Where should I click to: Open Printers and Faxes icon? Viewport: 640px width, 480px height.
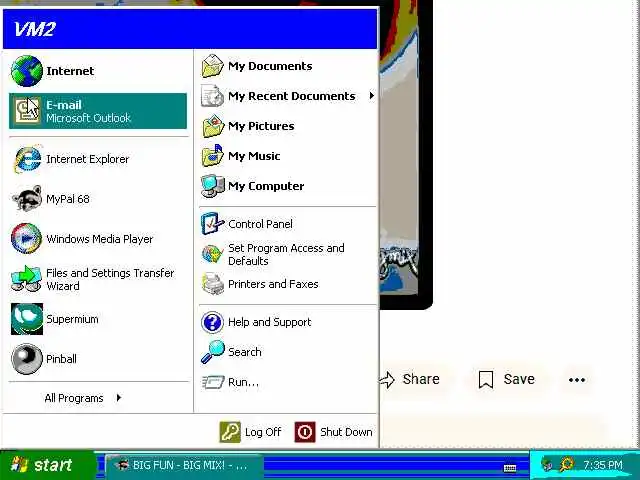pos(213,284)
